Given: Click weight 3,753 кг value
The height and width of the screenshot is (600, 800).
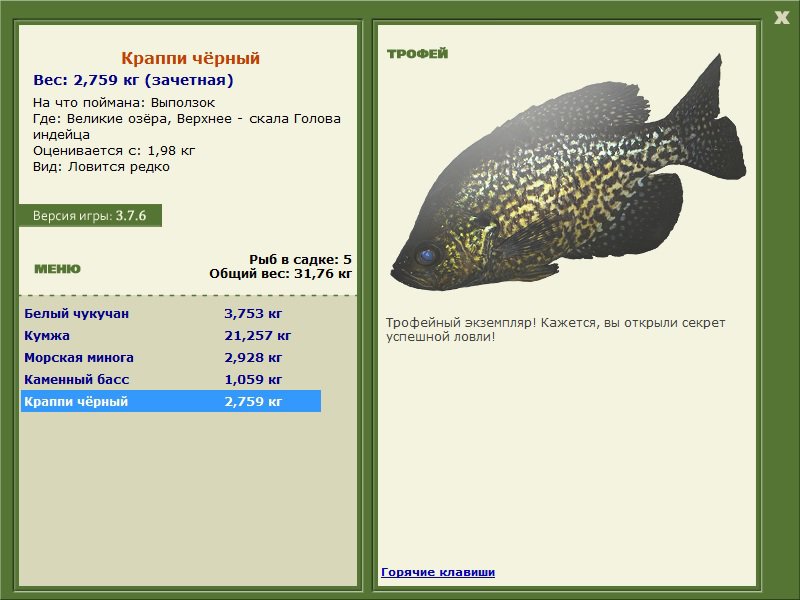Looking at the screenshot, I should point(253,313).
